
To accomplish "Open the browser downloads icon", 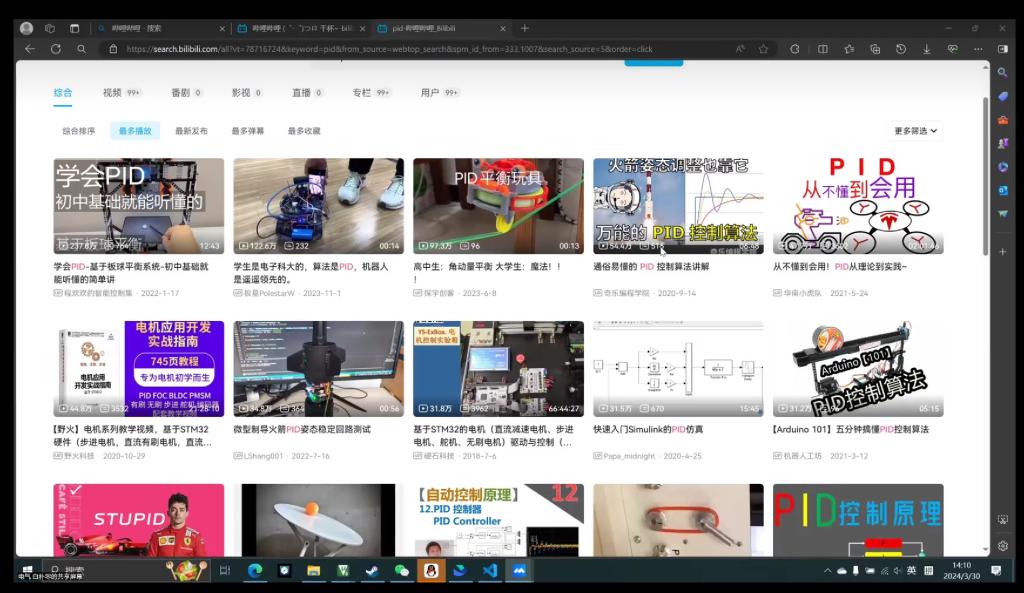I will (927, 48).
